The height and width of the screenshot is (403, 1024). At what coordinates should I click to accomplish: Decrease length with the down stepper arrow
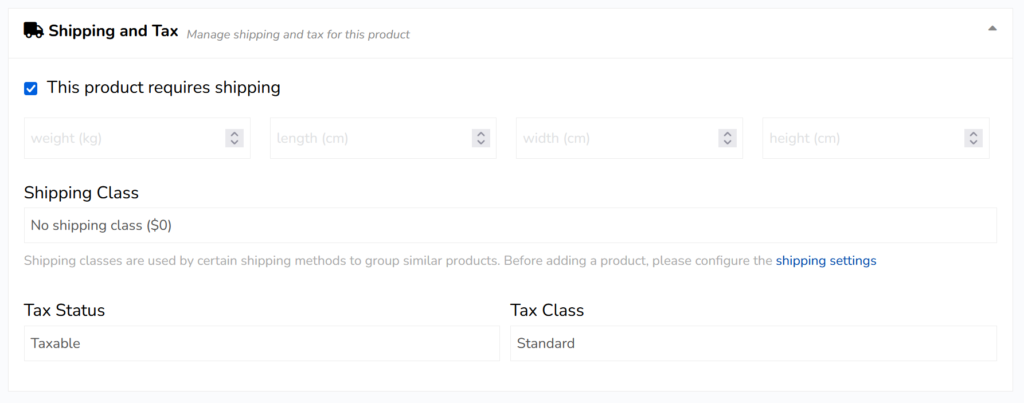tap(480, 143)
